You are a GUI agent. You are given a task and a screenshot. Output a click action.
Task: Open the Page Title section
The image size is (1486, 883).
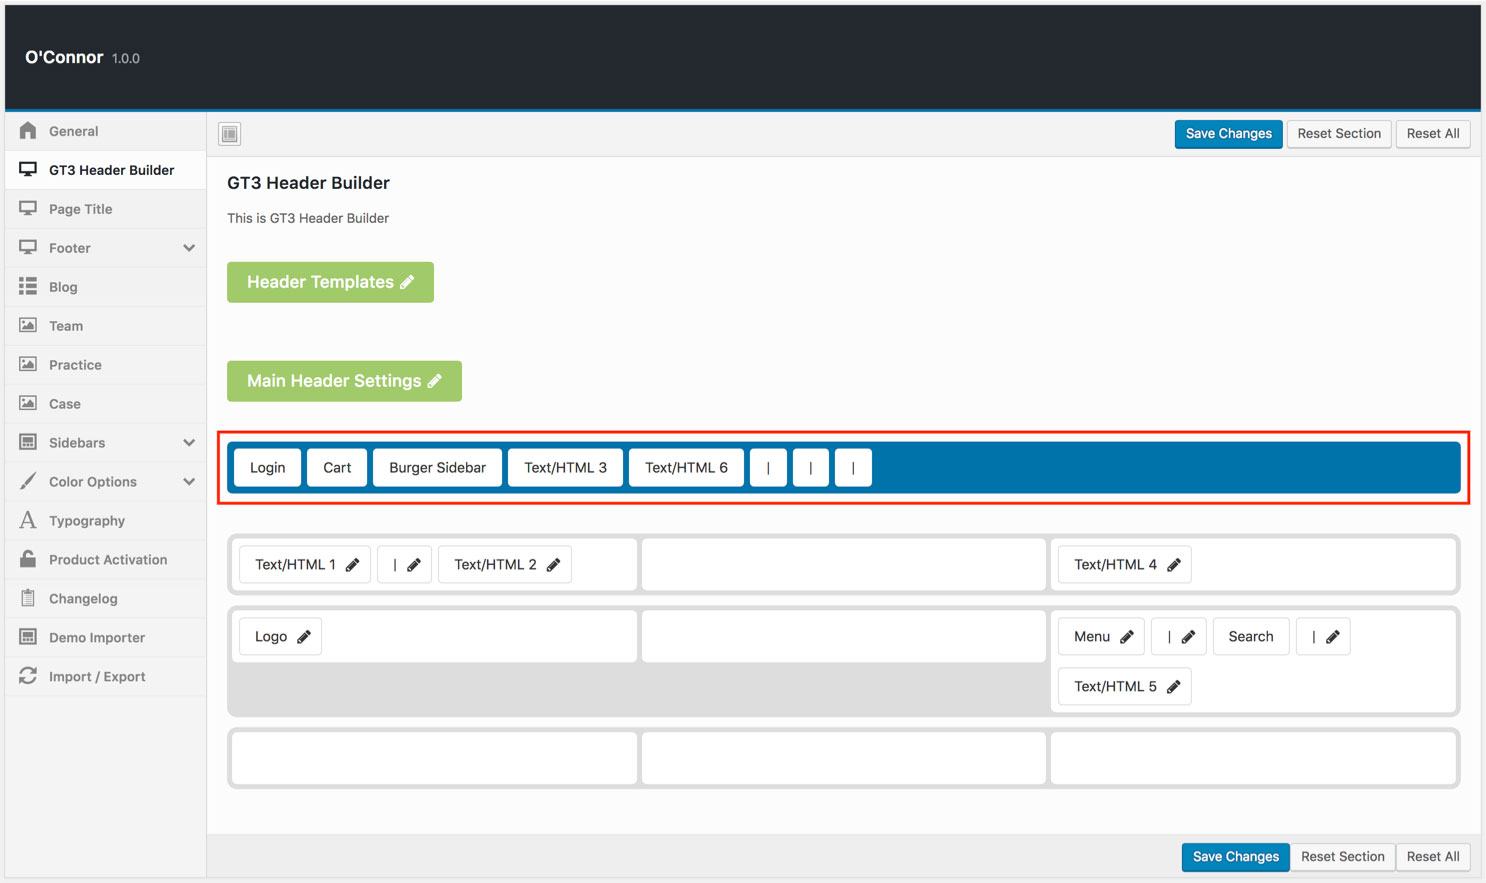click(x=105, y=209)
